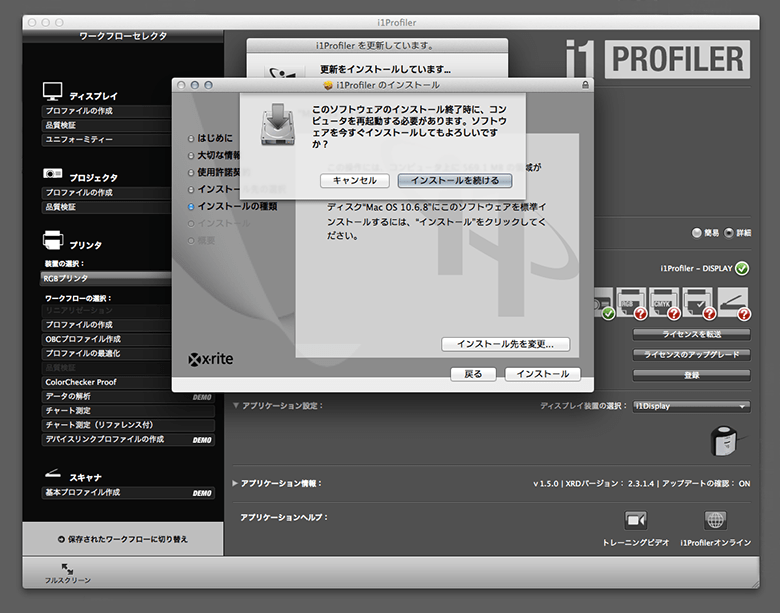Screen dimensions: 780x613
Task: Select データの解析 workflow
Action: (x=128, y=397)
